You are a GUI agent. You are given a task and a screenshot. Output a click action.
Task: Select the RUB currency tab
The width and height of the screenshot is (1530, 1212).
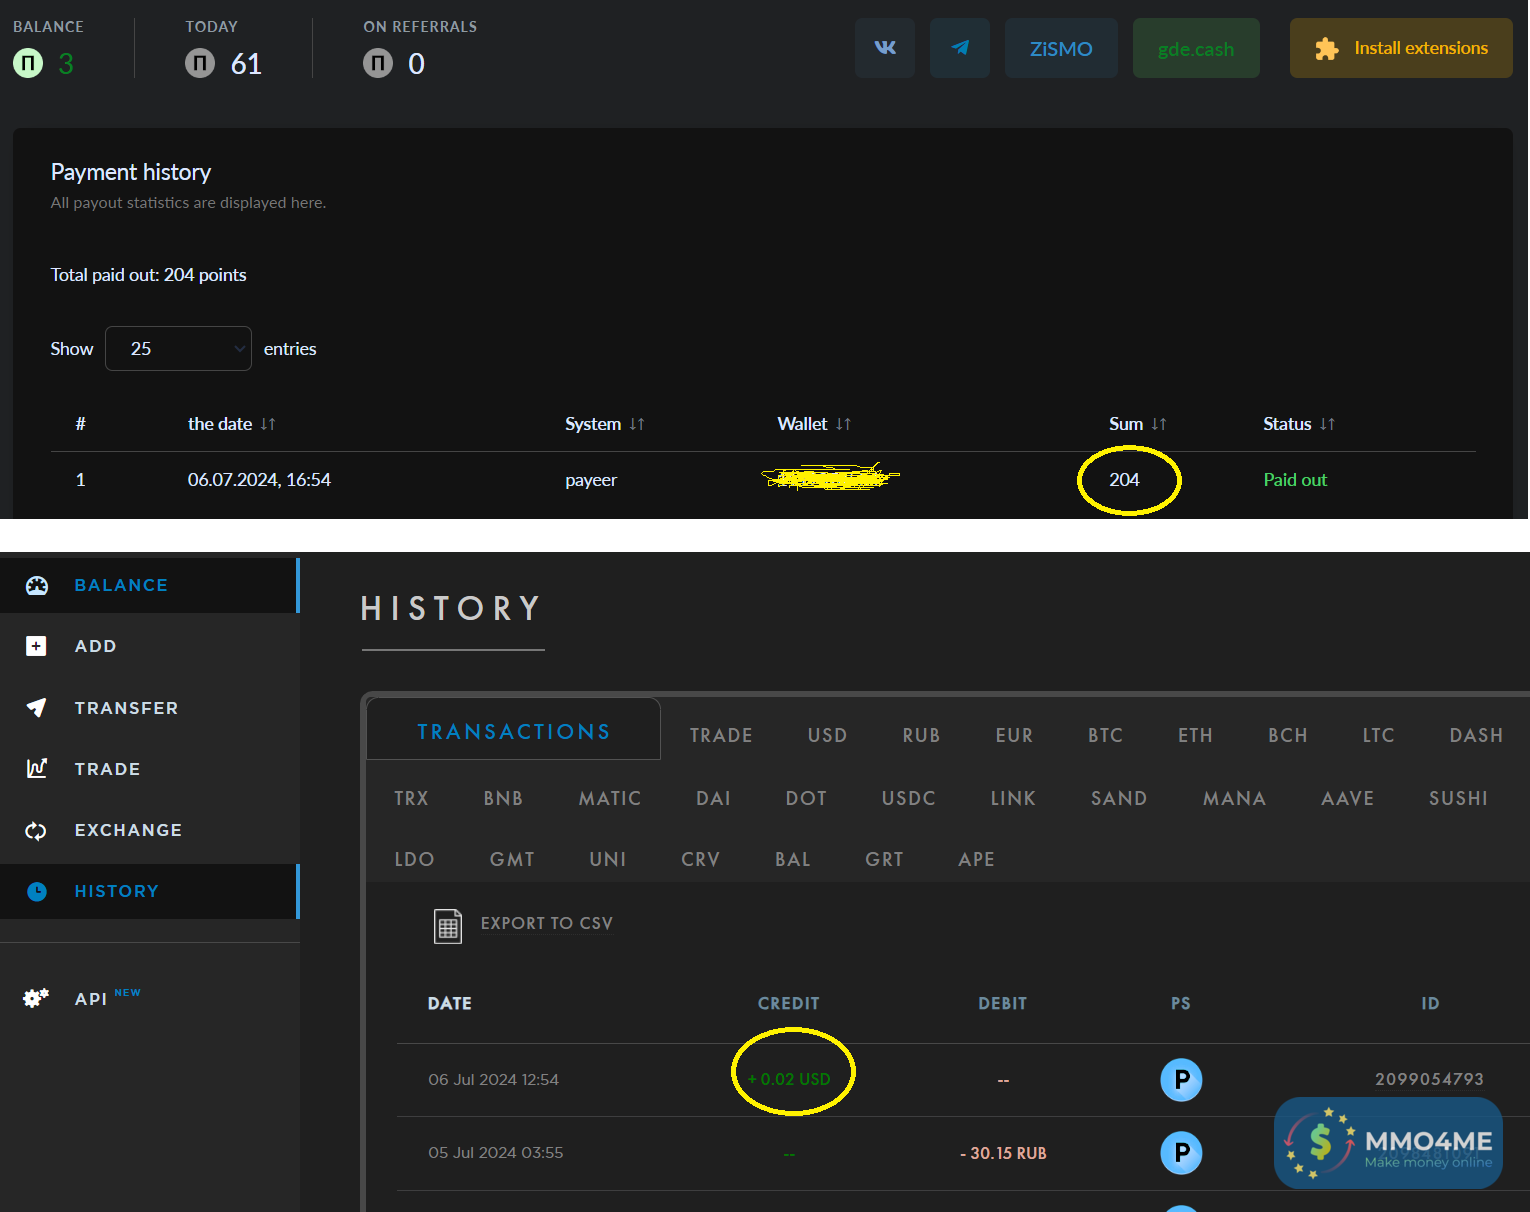[x=921, y=735]
